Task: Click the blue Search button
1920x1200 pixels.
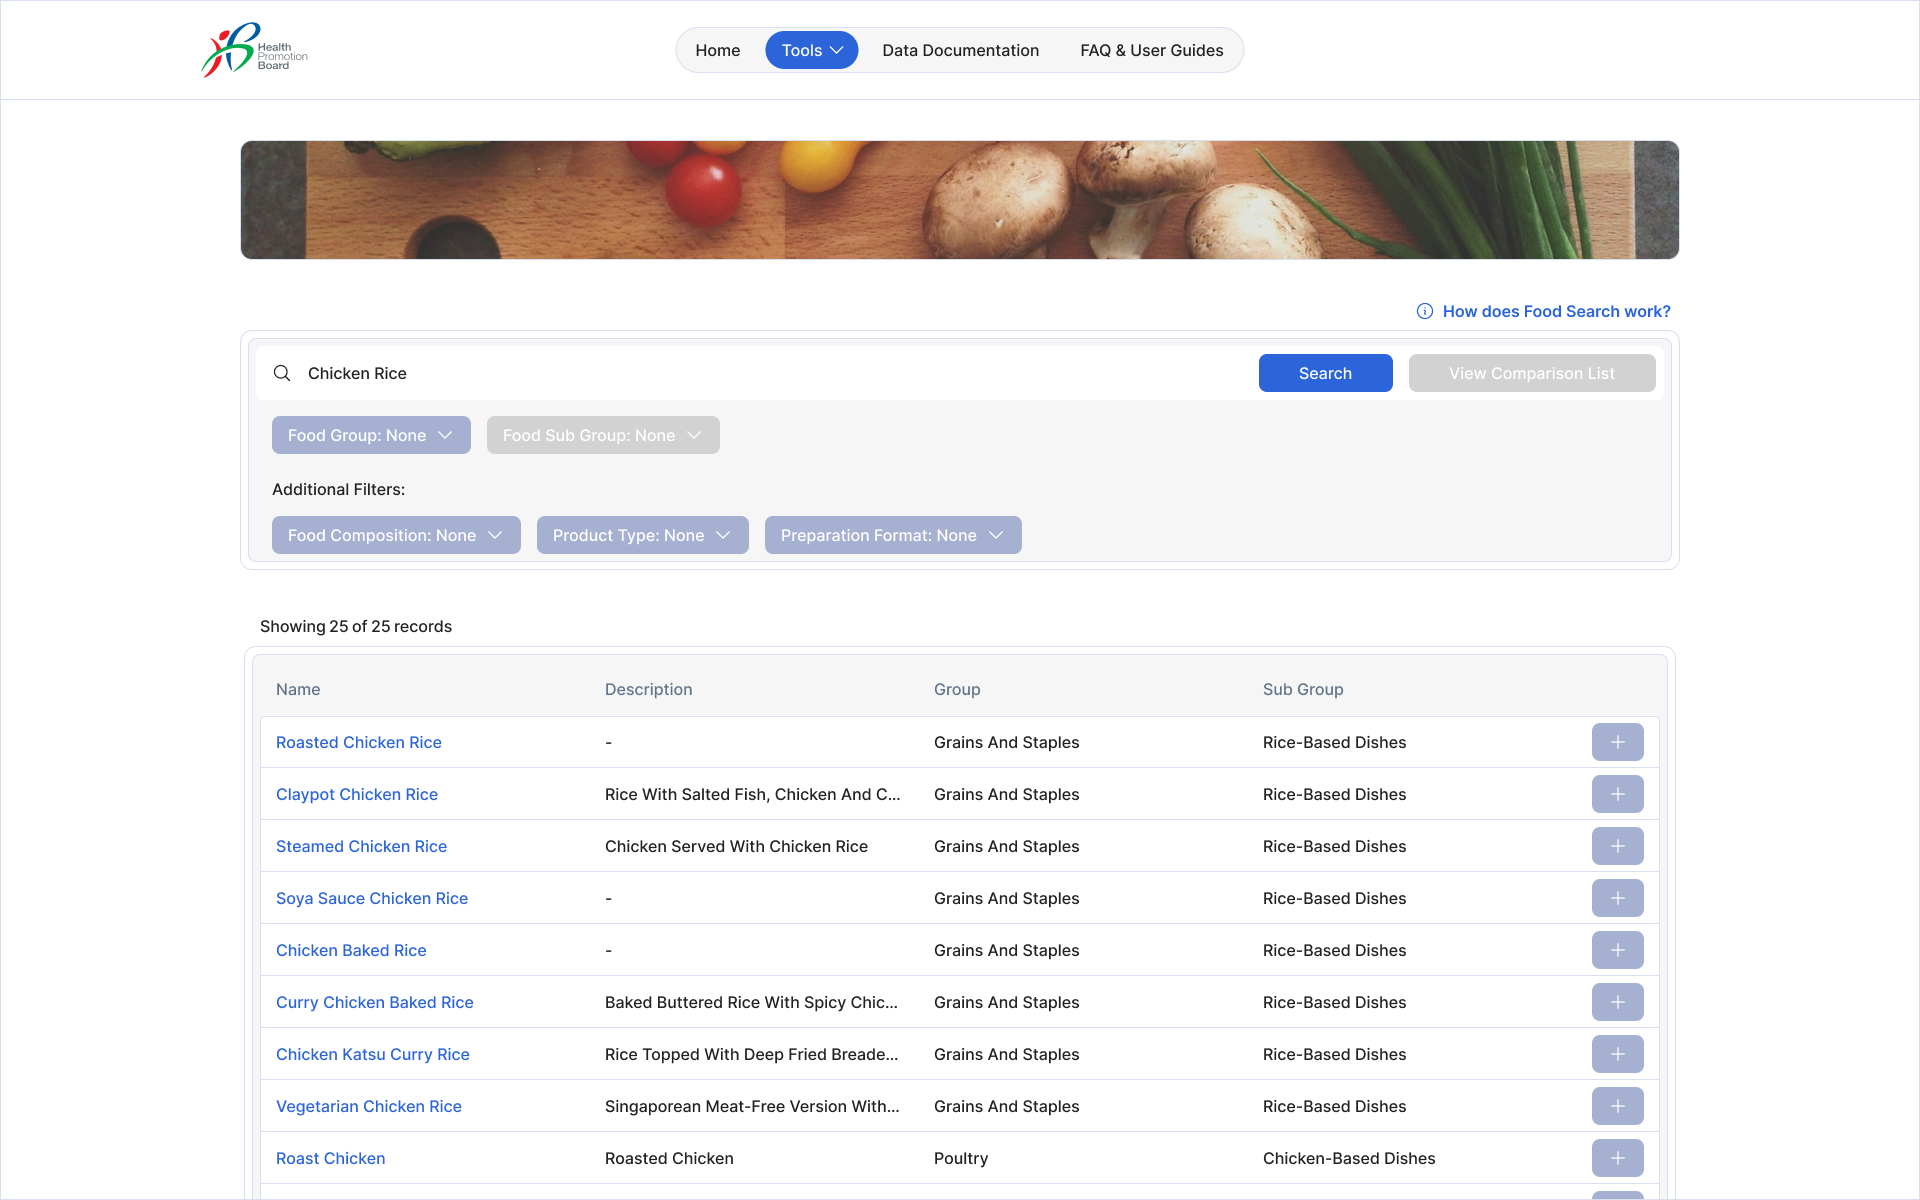Action: [1325, 373]
